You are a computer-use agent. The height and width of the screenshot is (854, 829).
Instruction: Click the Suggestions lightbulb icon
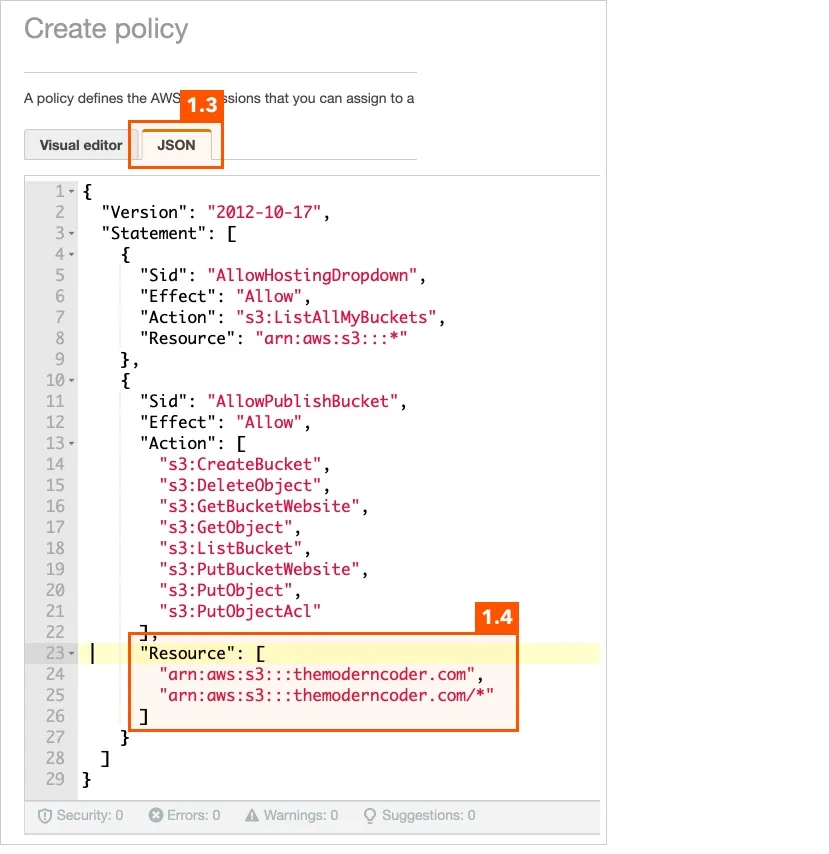(370, 815)
